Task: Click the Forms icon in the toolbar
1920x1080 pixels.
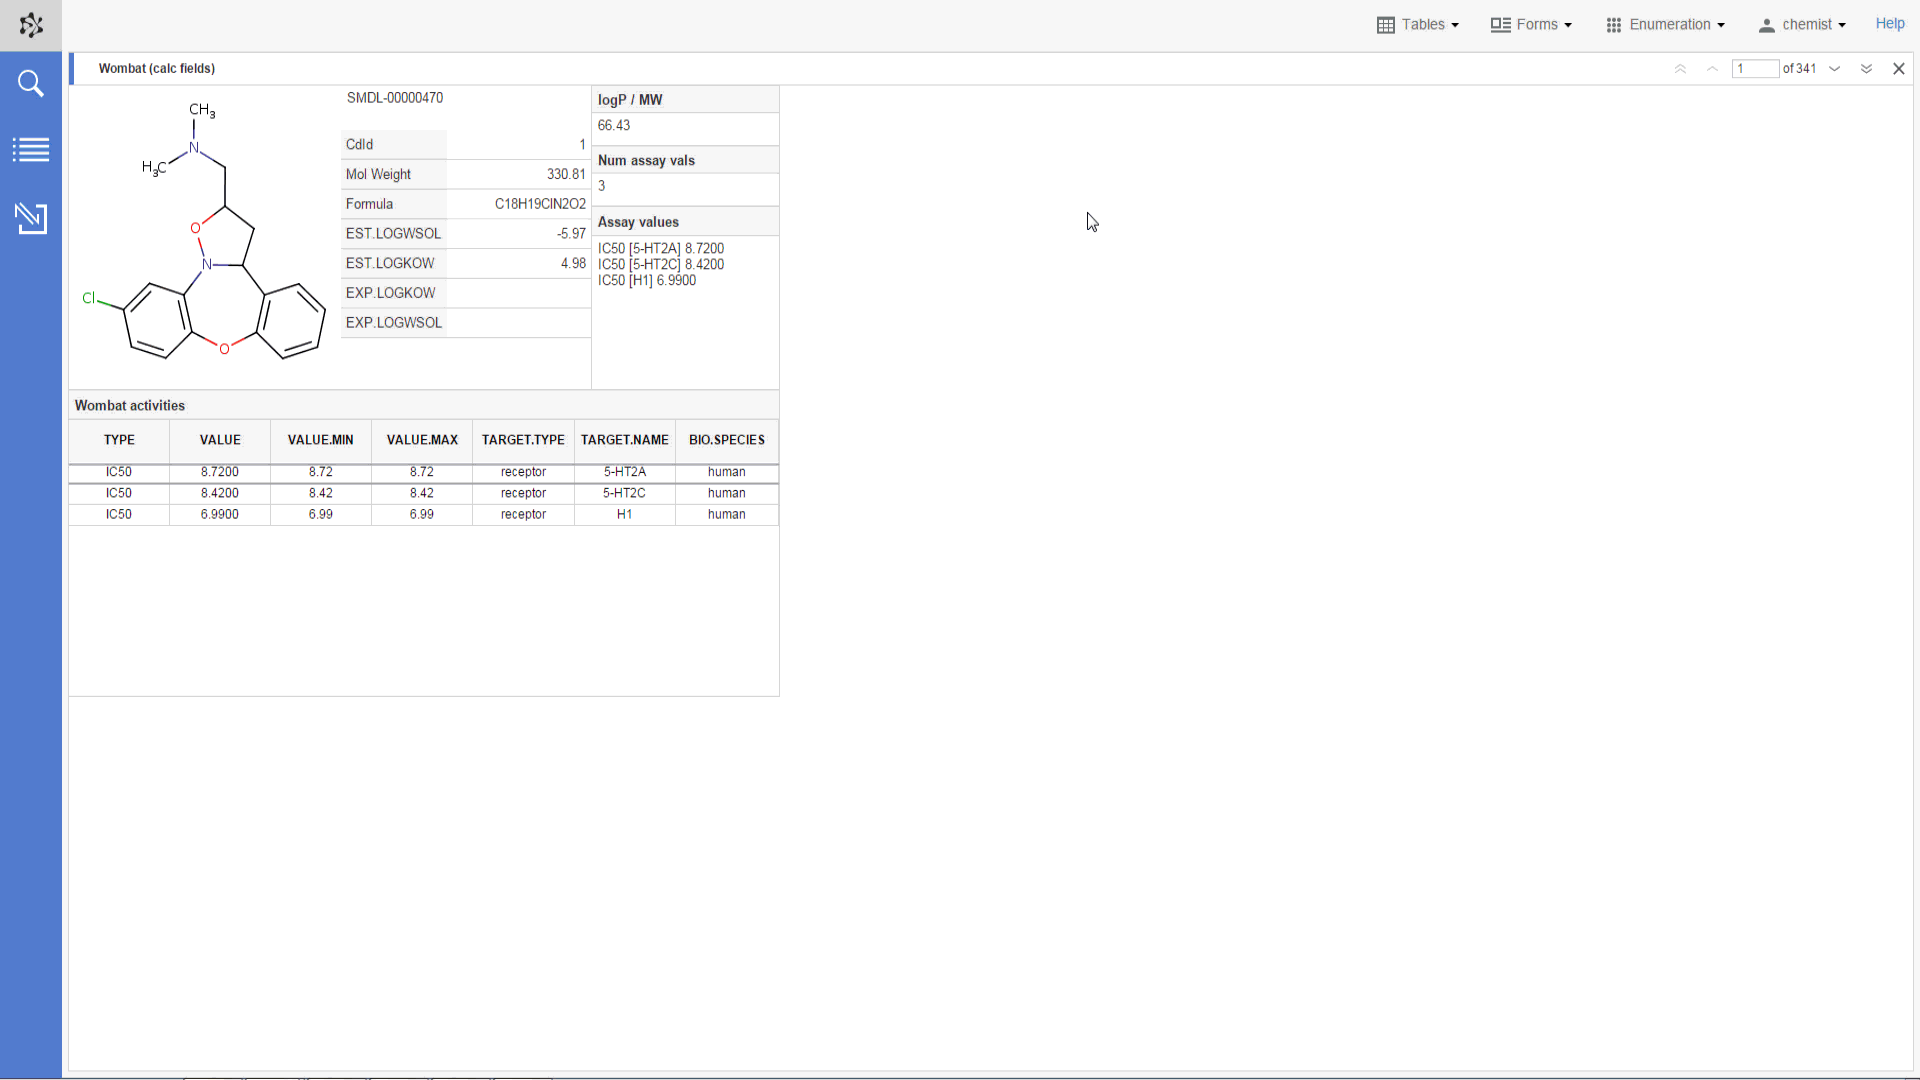Action: 1501,24
